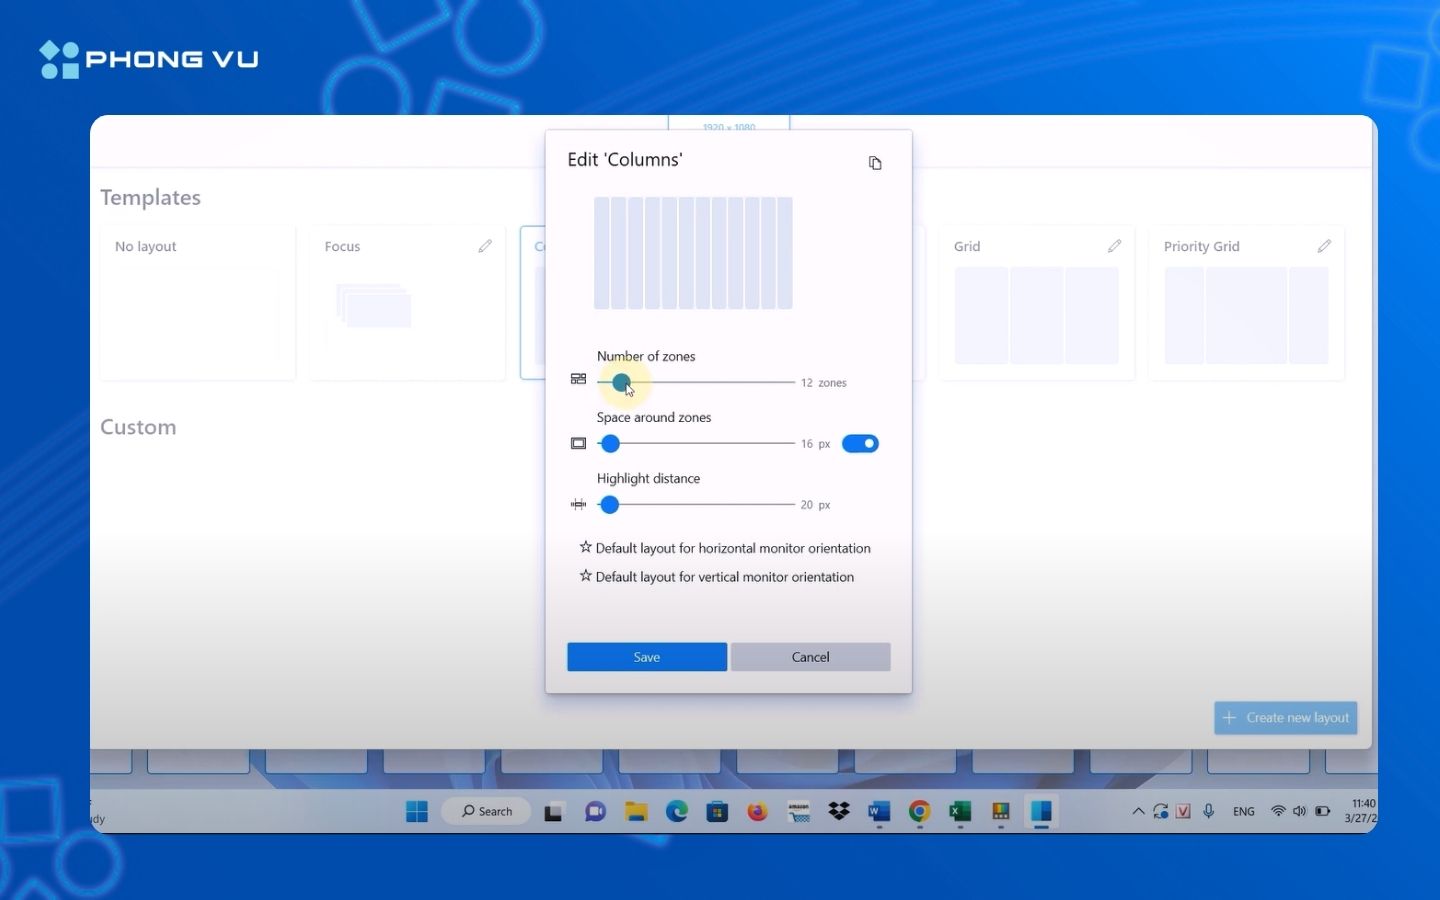Select the No layout template card
Viewport: 1440px width, 900px height.
click(198, 303)
